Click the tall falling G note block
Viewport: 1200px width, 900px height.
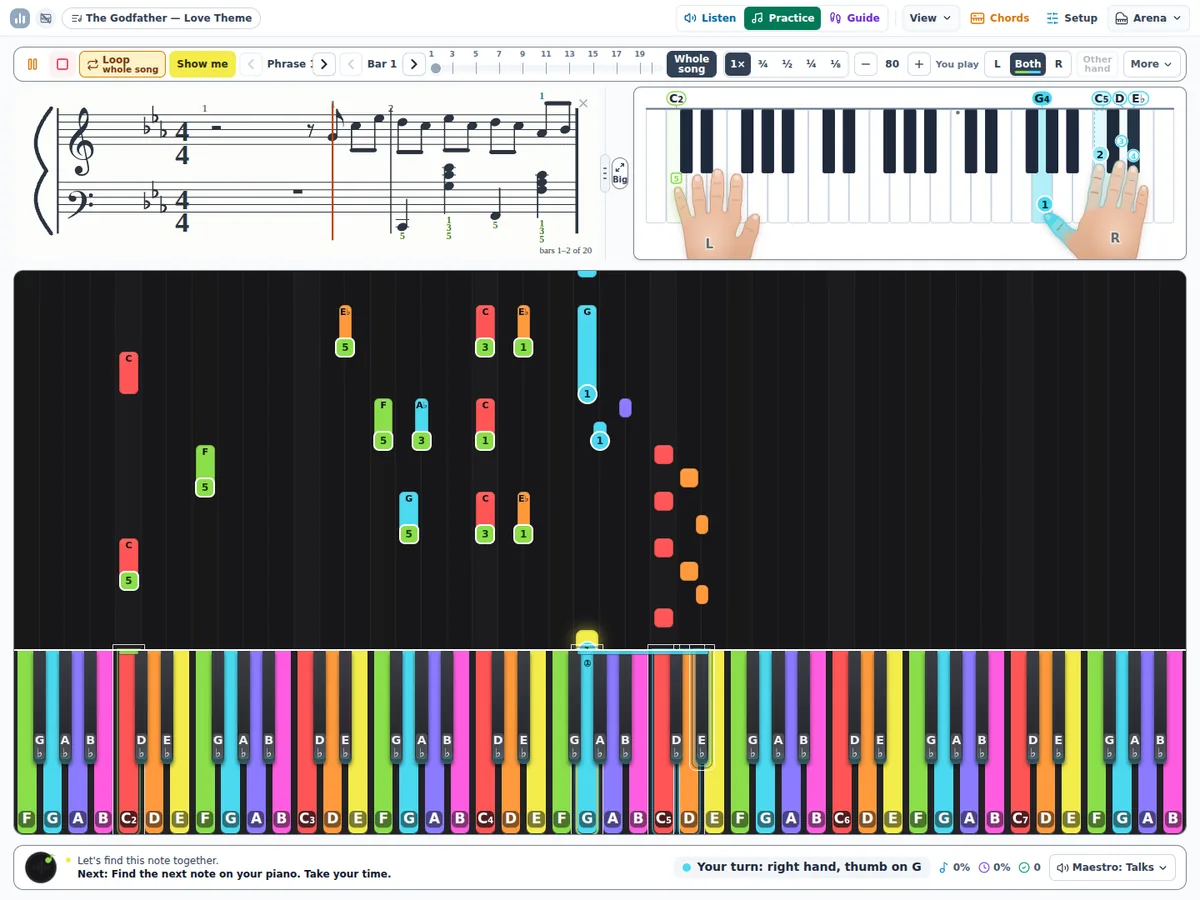click(587, 355)
